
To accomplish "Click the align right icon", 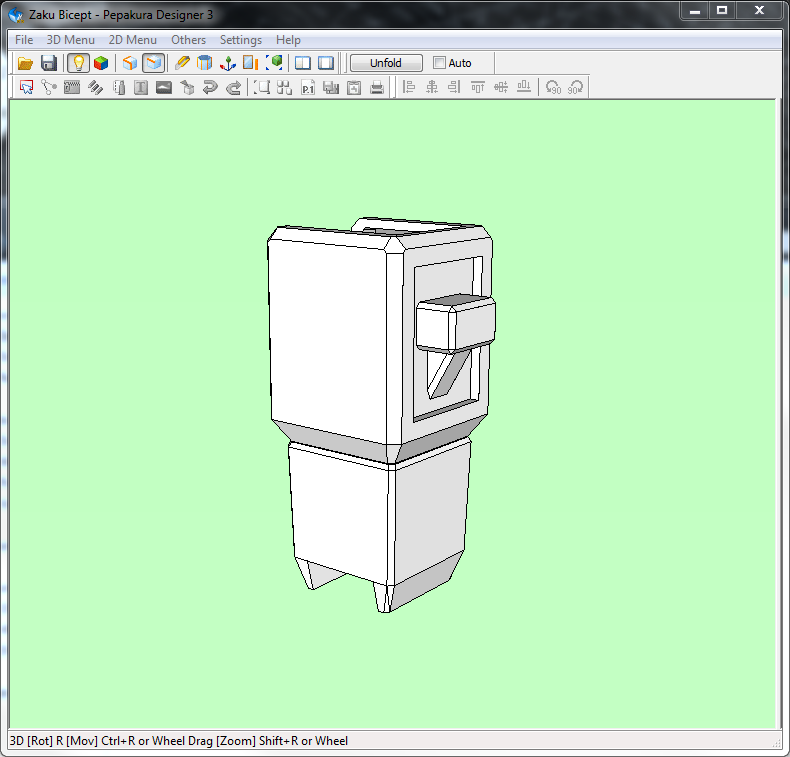I will [454, 87].
